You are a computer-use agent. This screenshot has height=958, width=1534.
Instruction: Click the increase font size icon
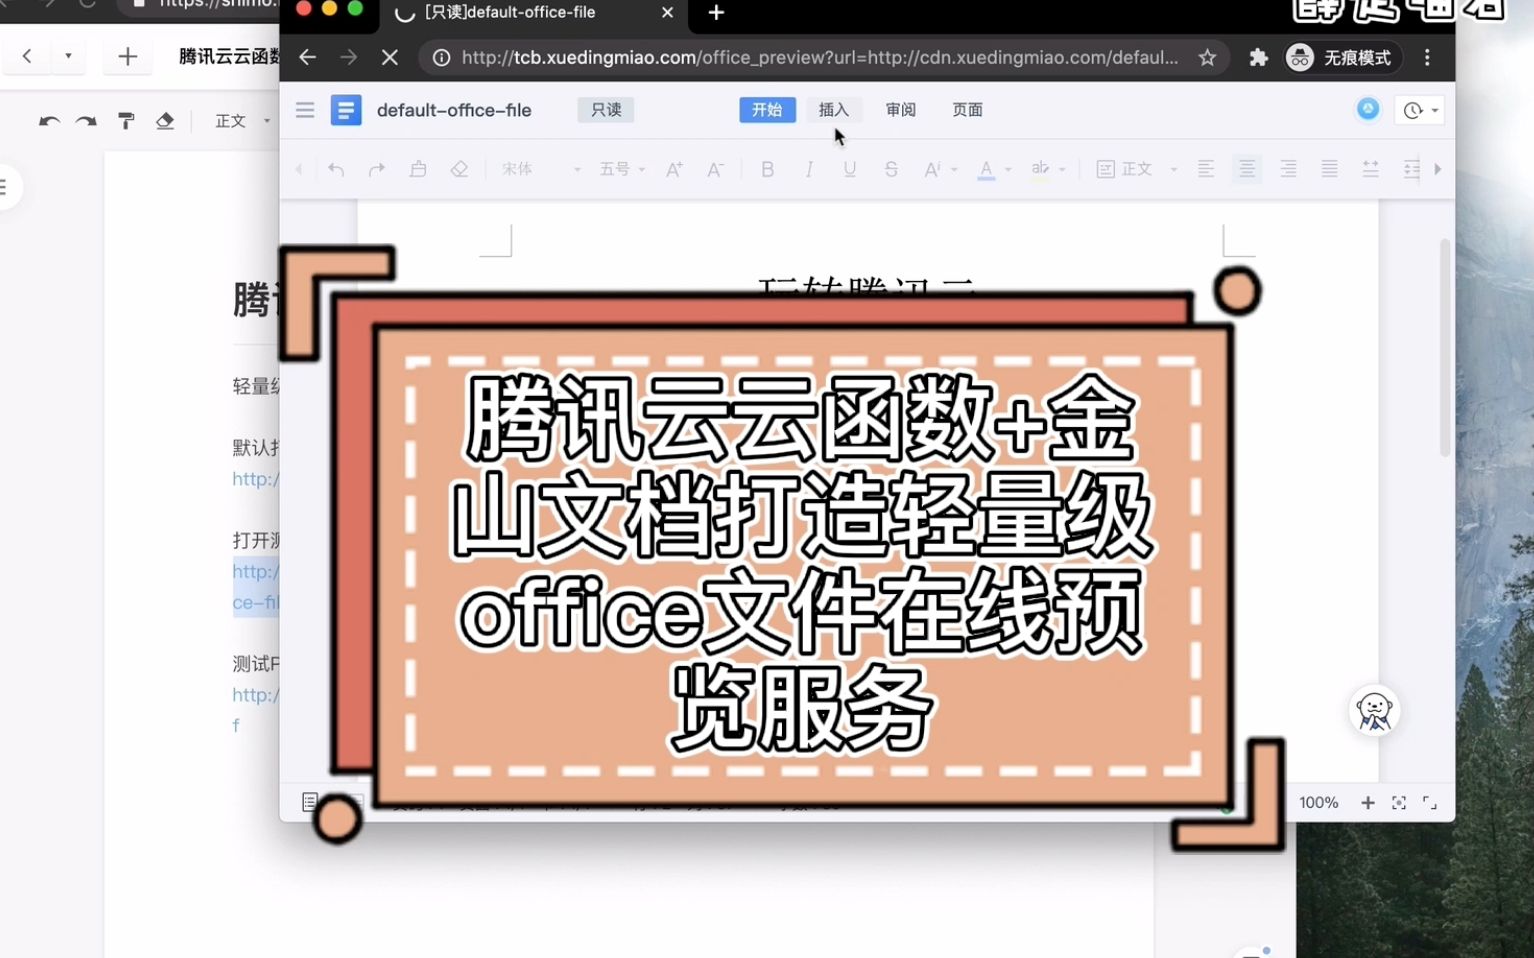point(674,170)
